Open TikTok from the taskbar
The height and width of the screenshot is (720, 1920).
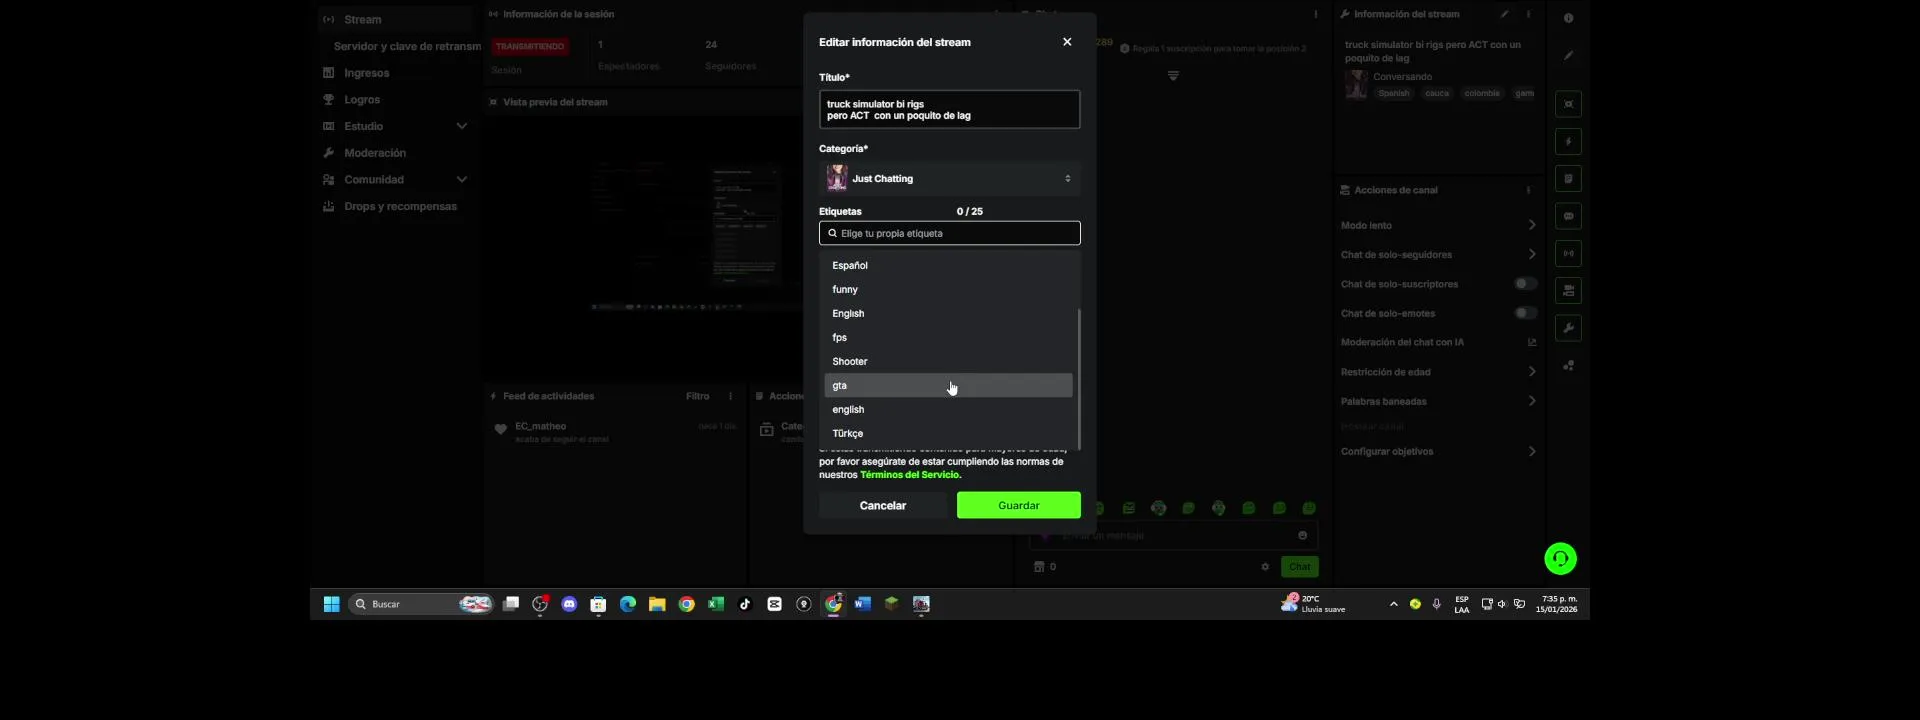pyautogui.click(x=745, y=604)
